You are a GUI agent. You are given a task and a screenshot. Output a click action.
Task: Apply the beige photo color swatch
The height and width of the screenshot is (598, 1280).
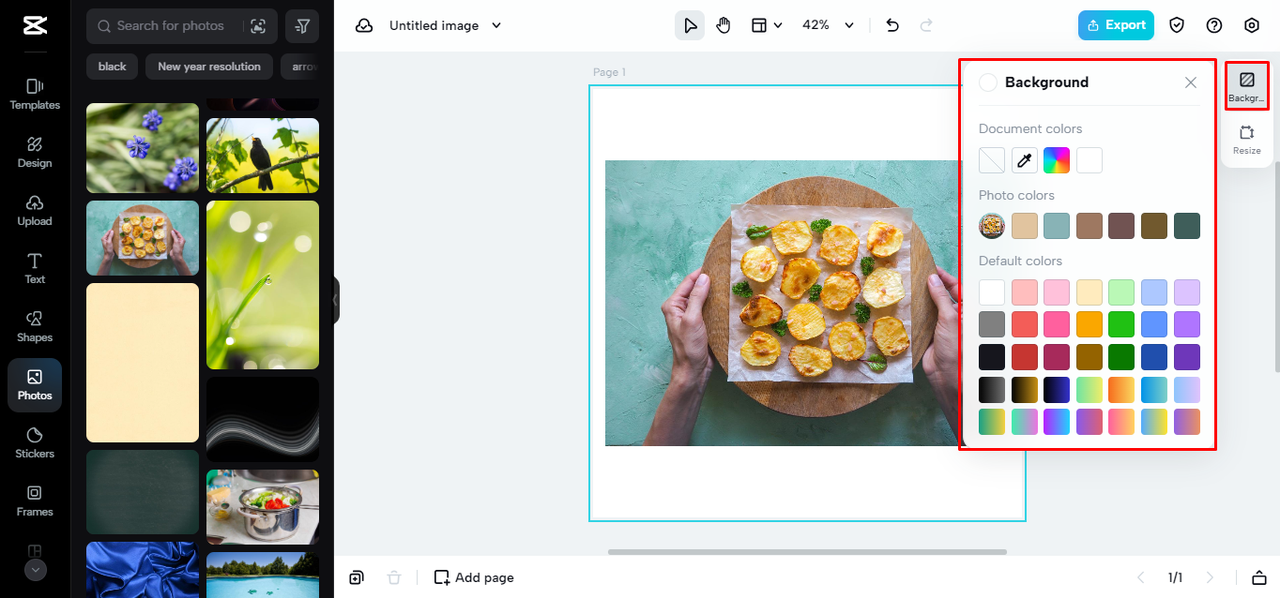point(1025,226)
